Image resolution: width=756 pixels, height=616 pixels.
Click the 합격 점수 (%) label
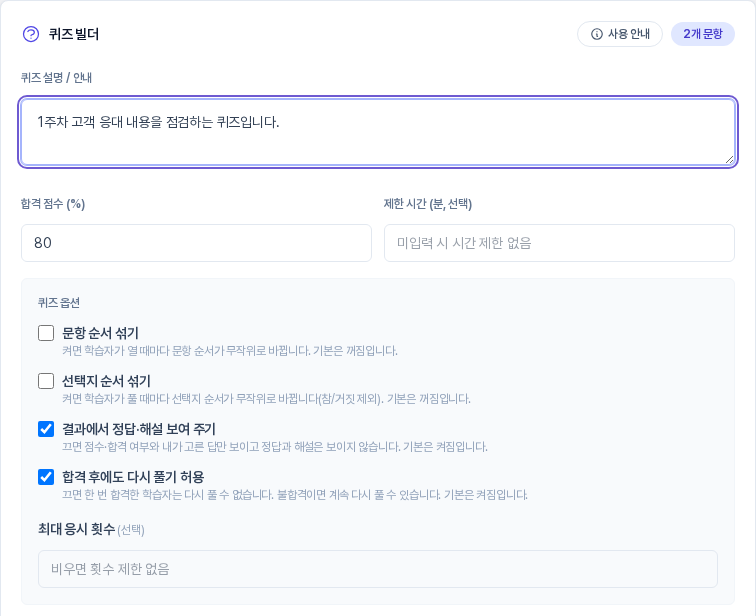pos(53,204)
